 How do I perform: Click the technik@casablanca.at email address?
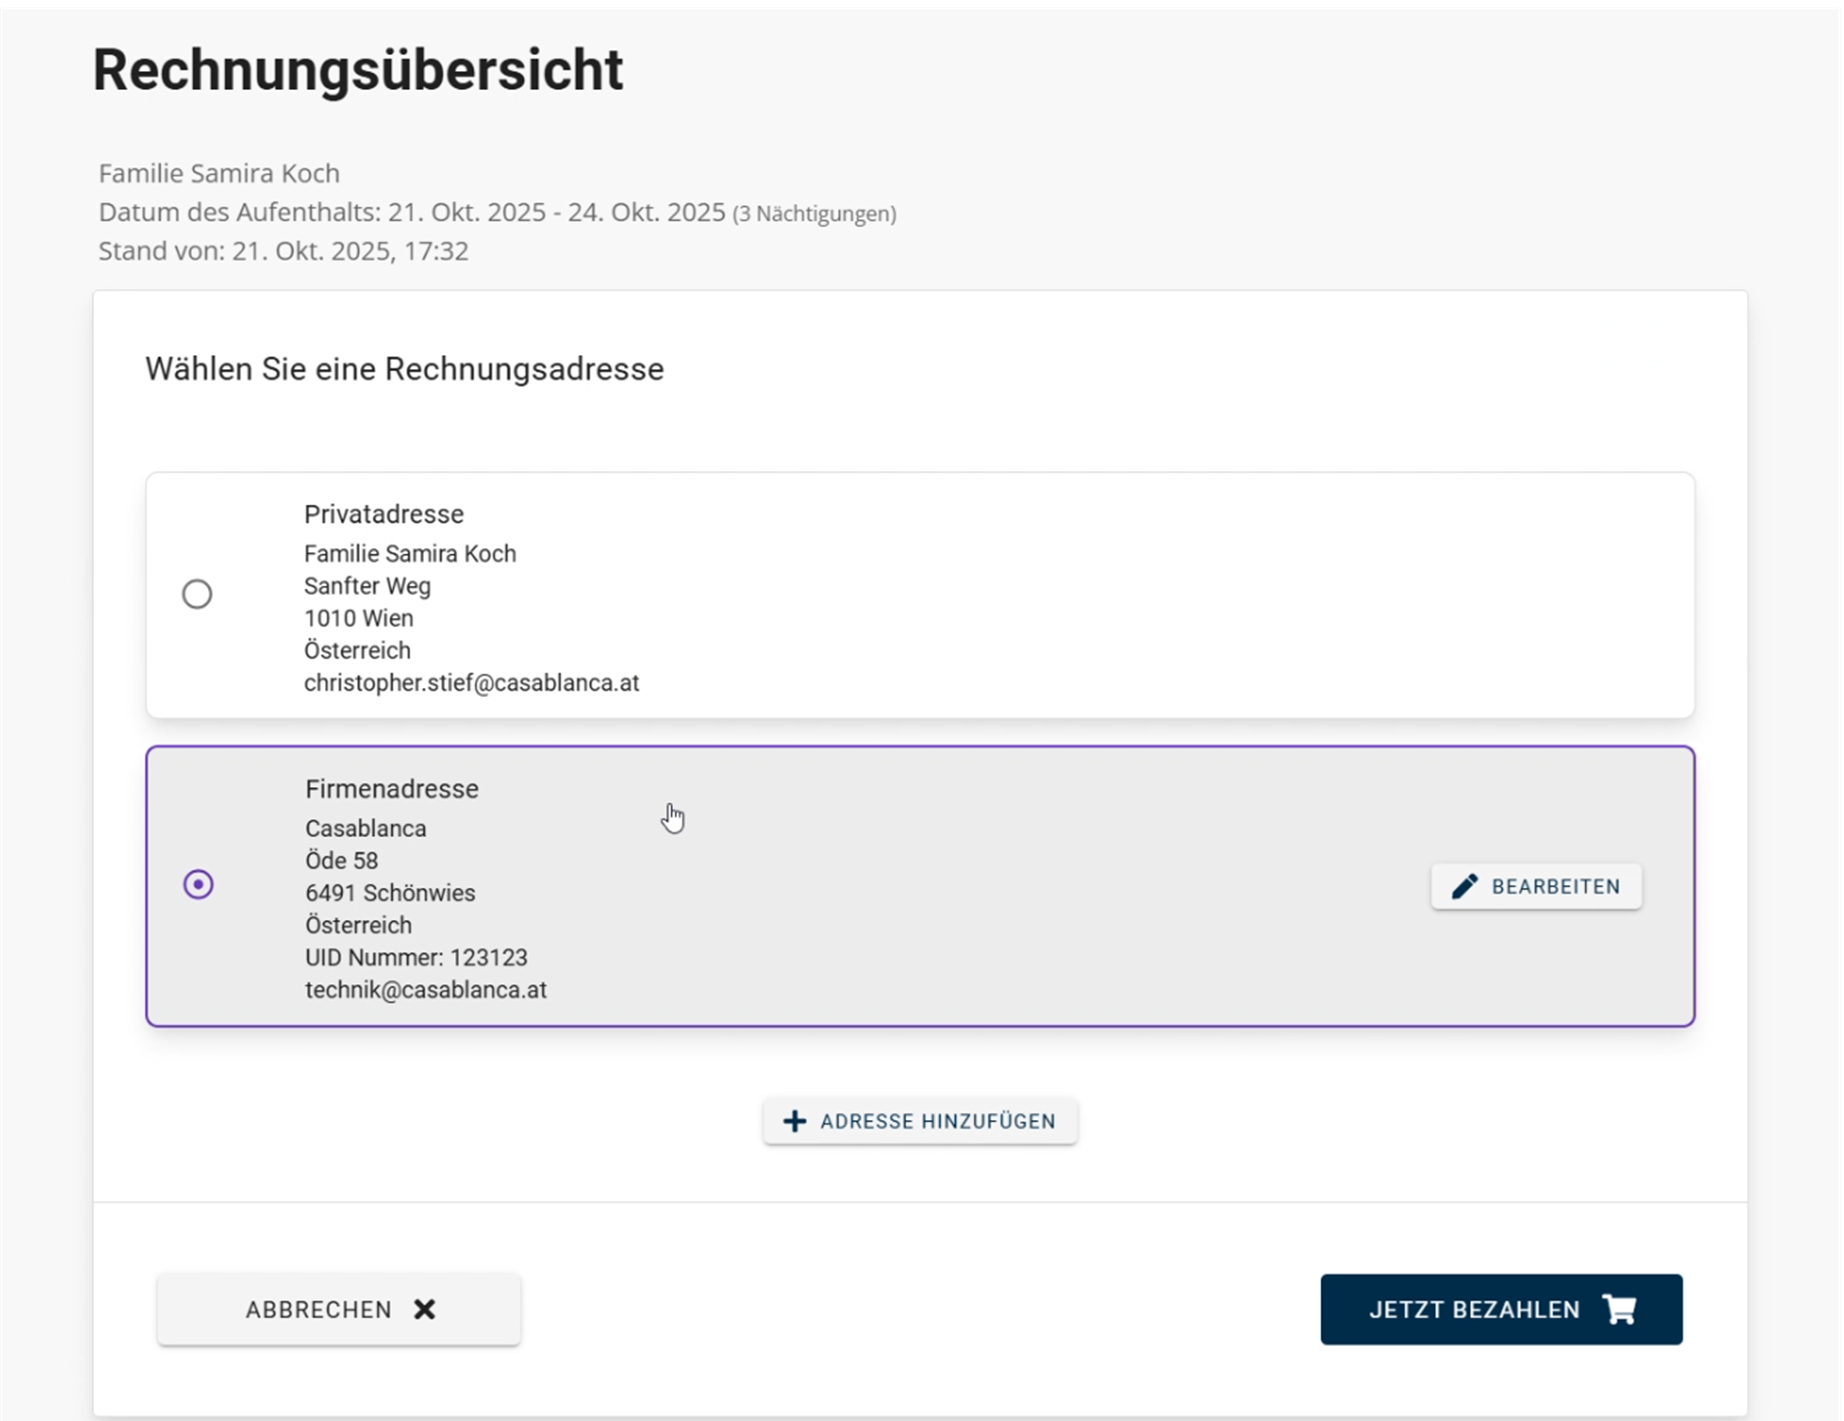point(426,990)
